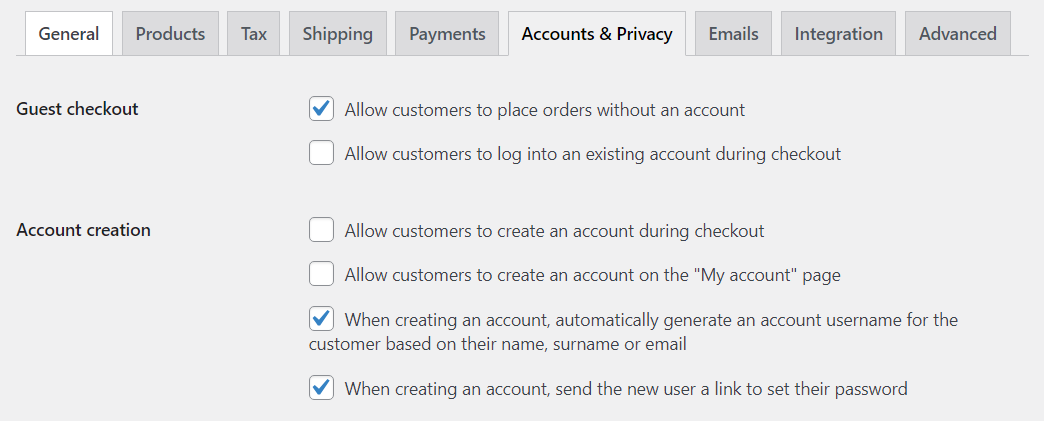This screenshot has height=421, width=1044.
Task: Uncheck the automatically generate account username checkbox
Action: [321, 319]
